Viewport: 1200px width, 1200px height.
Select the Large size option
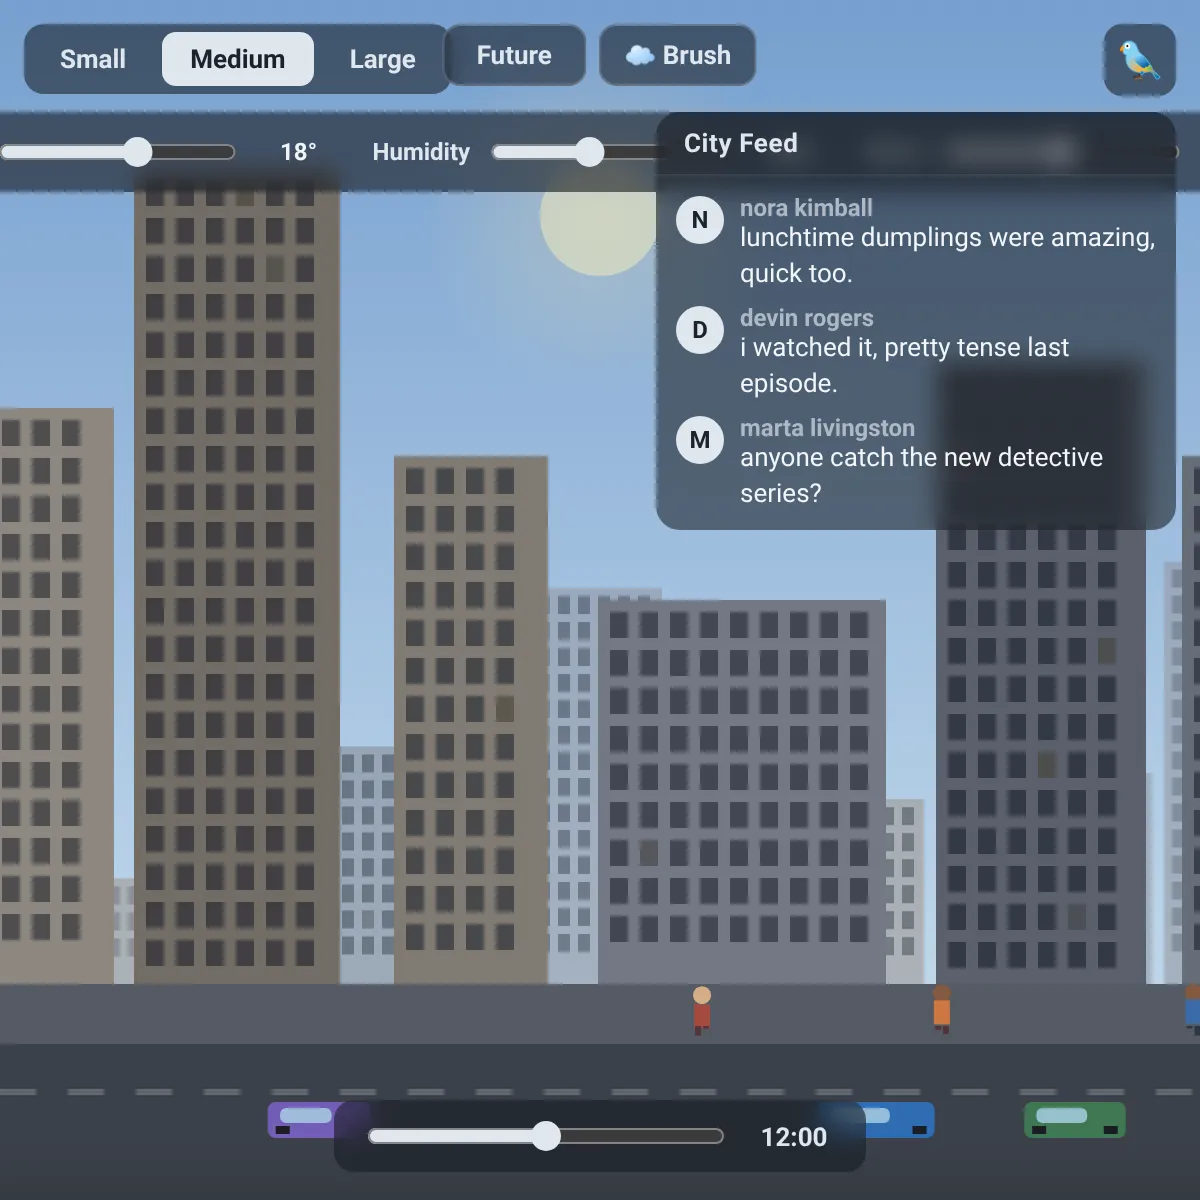point(382,59)
